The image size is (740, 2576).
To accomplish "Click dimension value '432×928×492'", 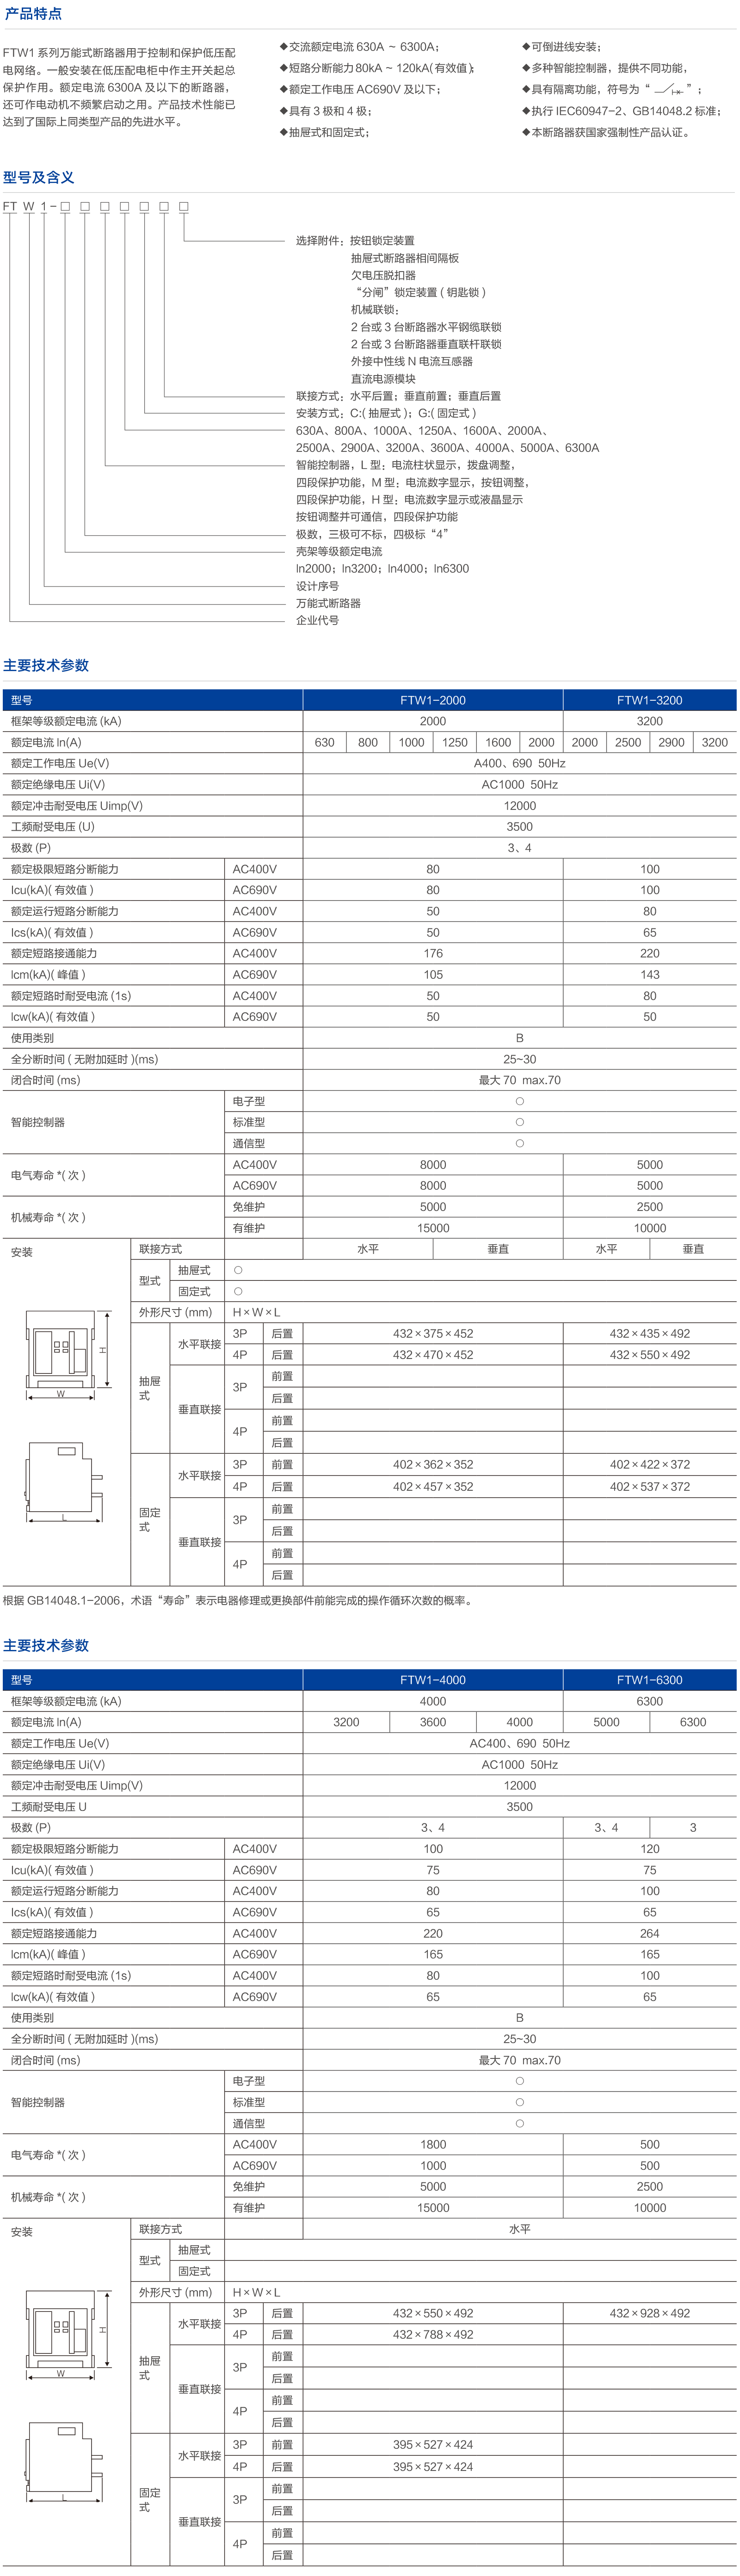I will click(650, 2313).
